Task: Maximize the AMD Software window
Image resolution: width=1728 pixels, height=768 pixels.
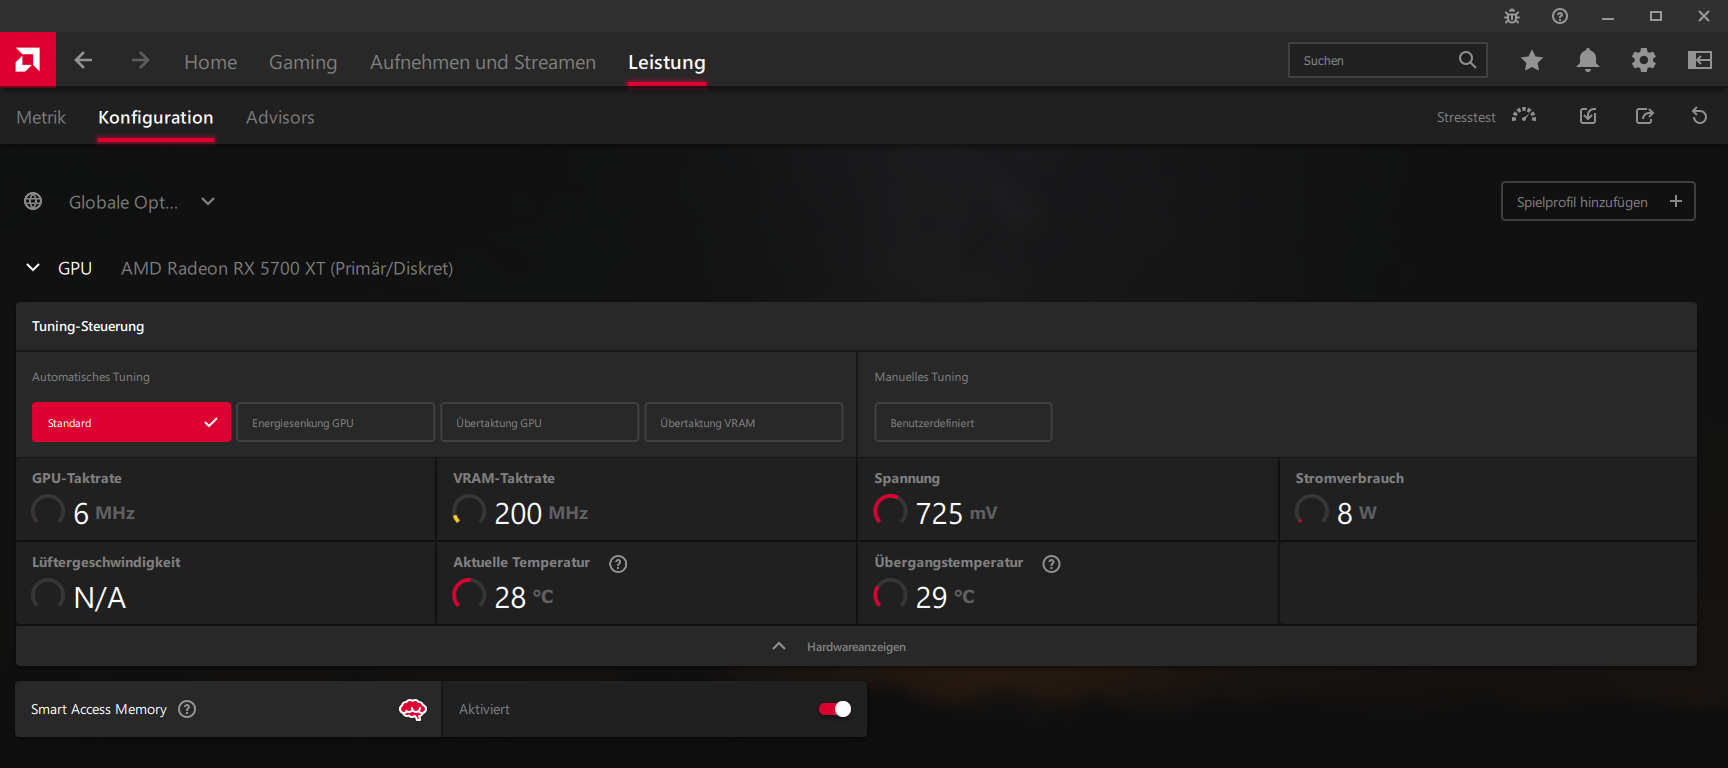Action: click(x=1656, y=16)
